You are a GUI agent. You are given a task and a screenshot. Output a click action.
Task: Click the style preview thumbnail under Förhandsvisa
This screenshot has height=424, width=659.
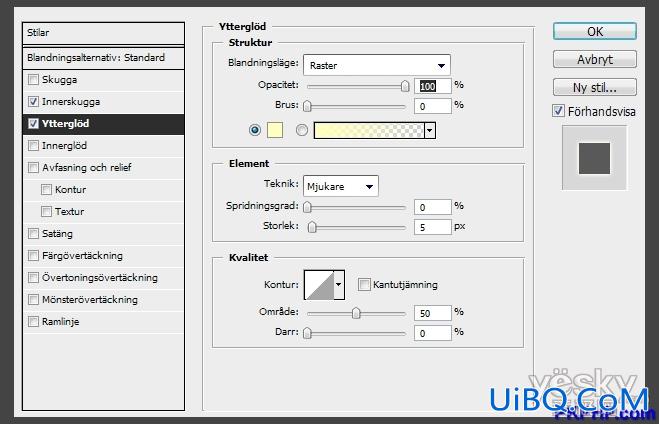coord(594,158)
